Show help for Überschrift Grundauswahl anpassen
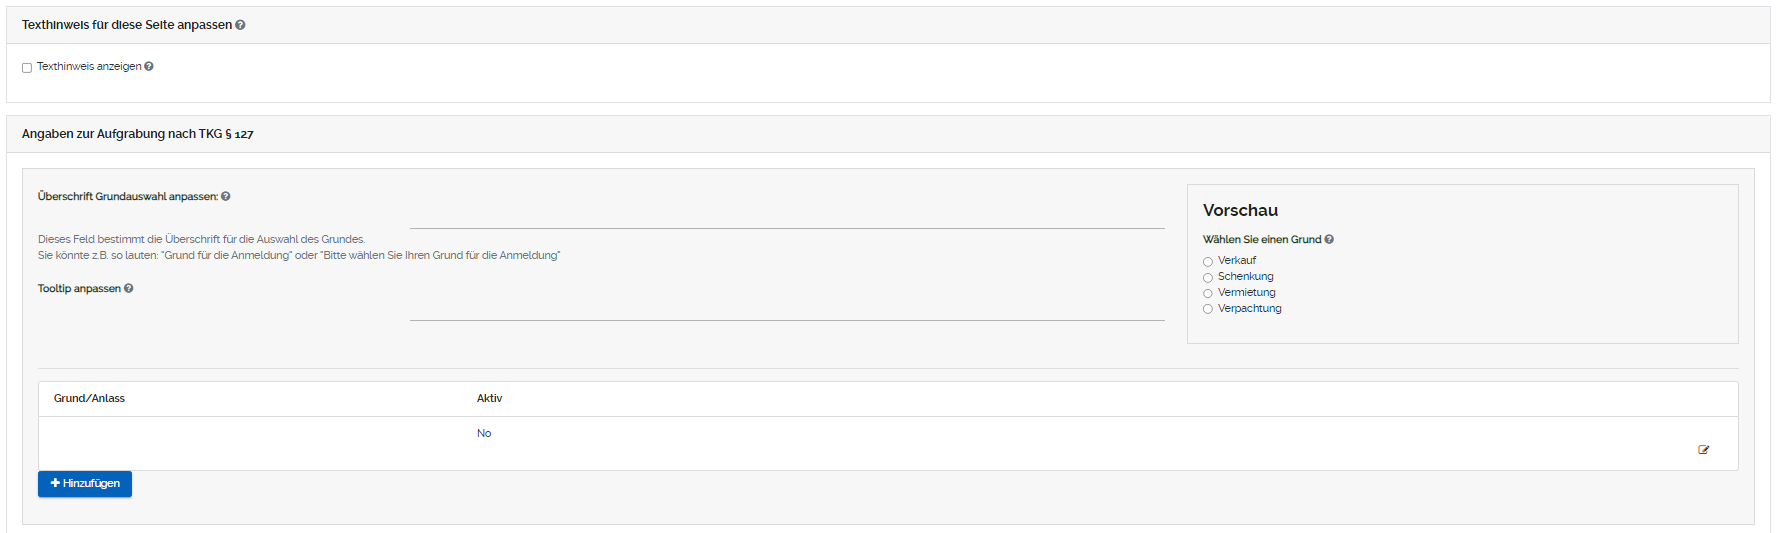 (226, 197)
